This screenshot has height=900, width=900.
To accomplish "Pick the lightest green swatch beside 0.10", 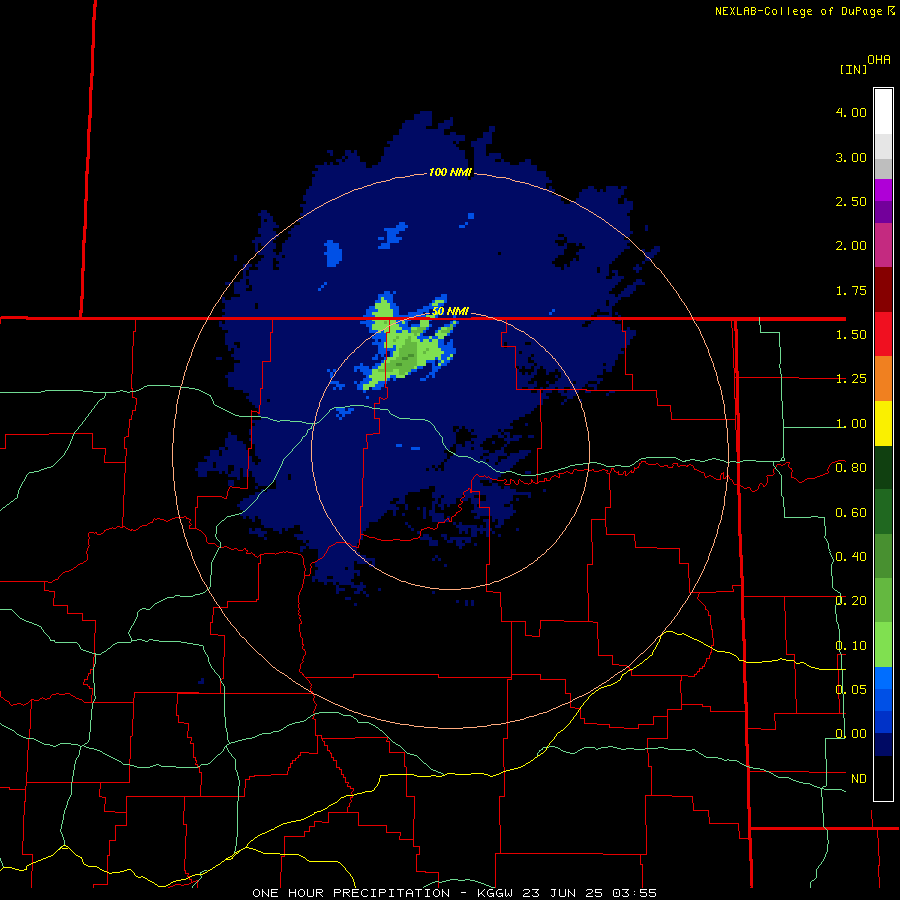I will click(883, 645).
